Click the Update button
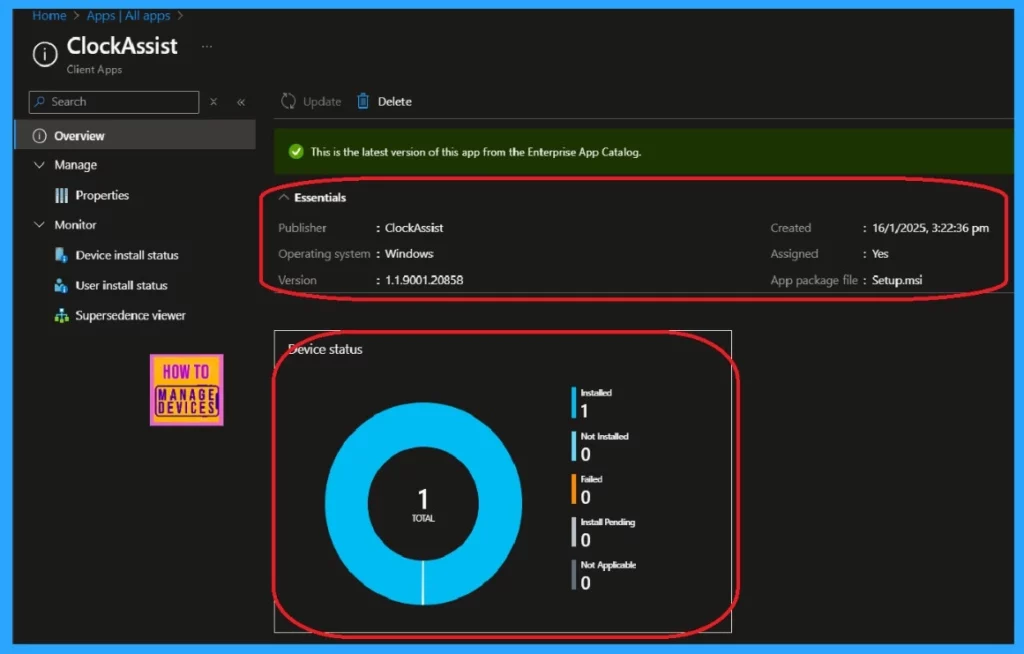The image size is (1024, 654). click(312, 101)
